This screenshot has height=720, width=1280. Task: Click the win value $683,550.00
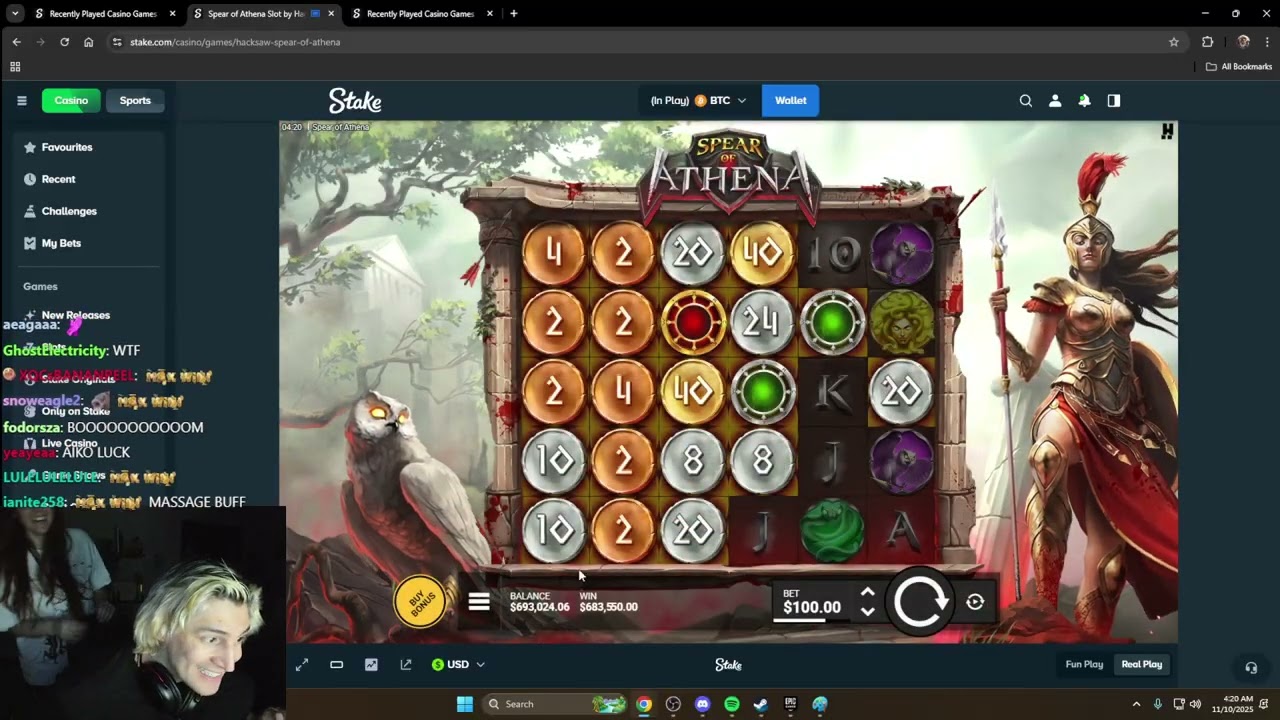(608, 607)
